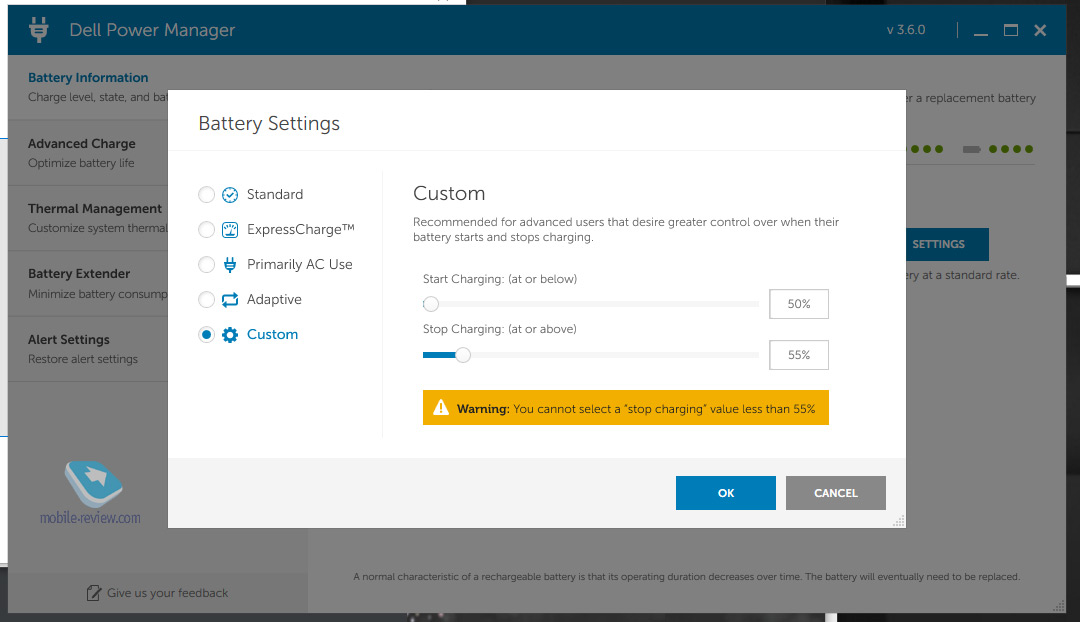The height and width of the screenshot is (622, 1080).
Task: Open the Alert Settings tab
Action: tap(88, 349)
